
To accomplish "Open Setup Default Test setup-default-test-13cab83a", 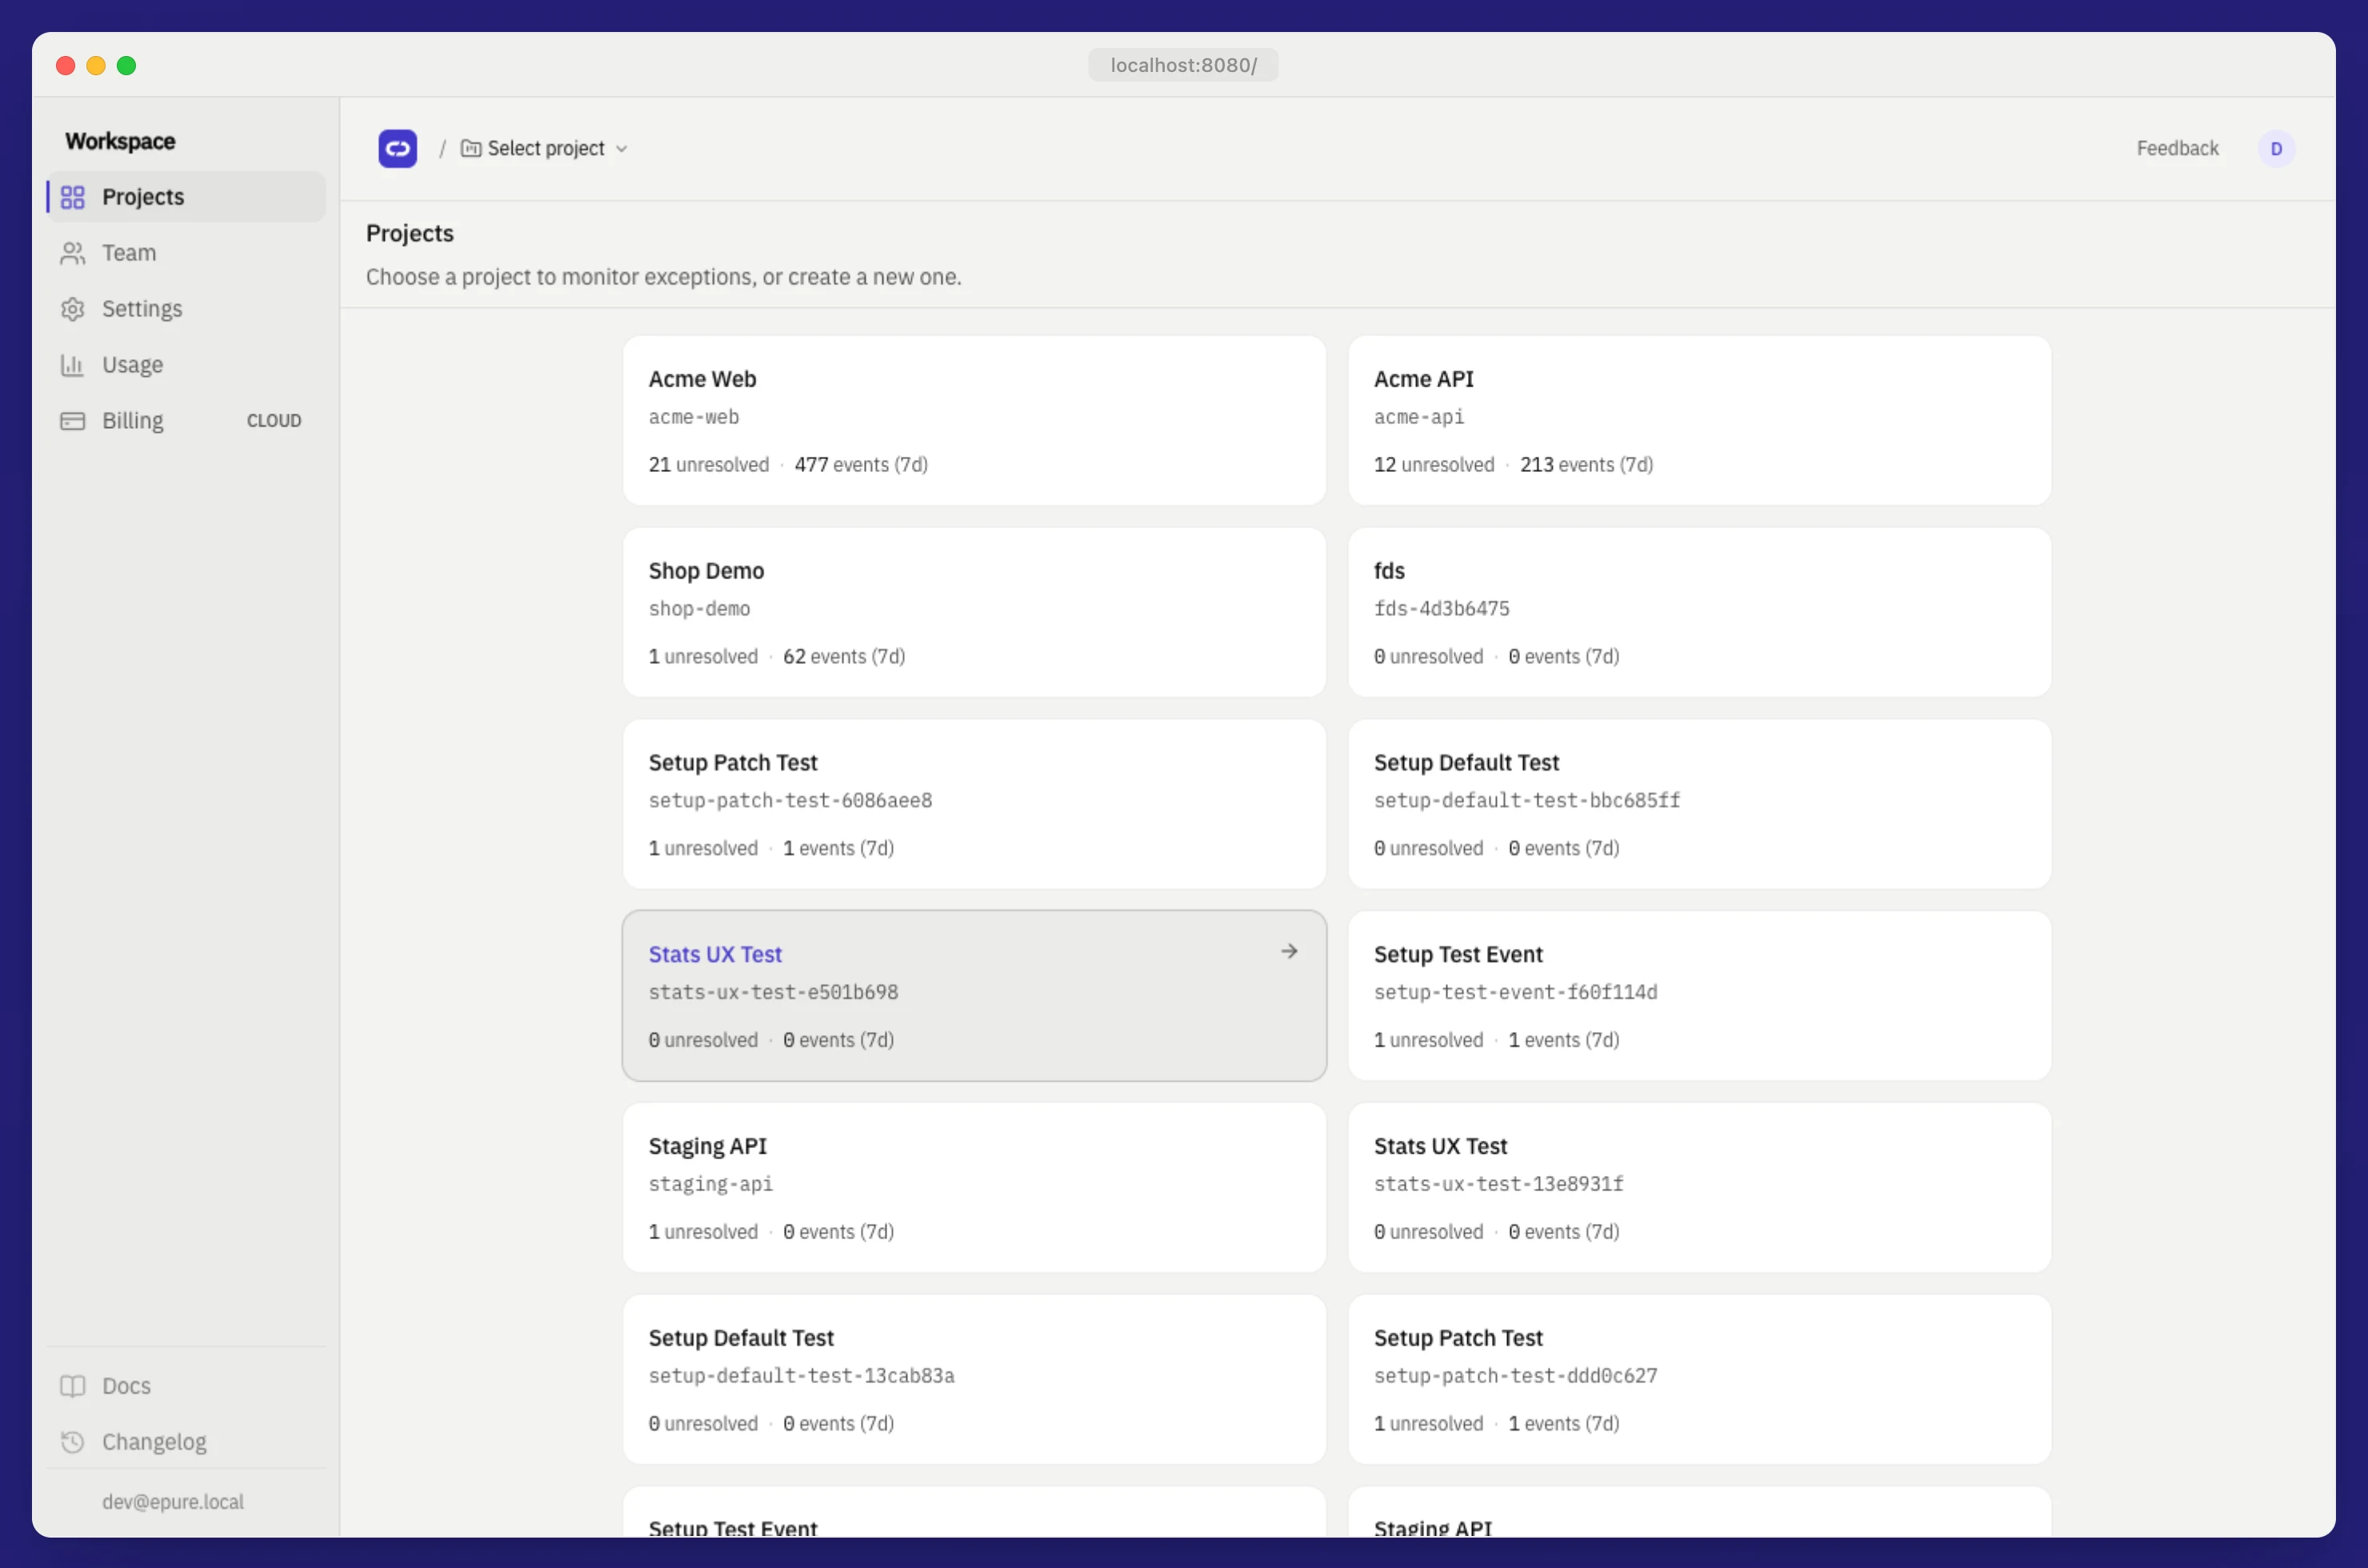I will pyautogui.click(x=974, y=1380).
